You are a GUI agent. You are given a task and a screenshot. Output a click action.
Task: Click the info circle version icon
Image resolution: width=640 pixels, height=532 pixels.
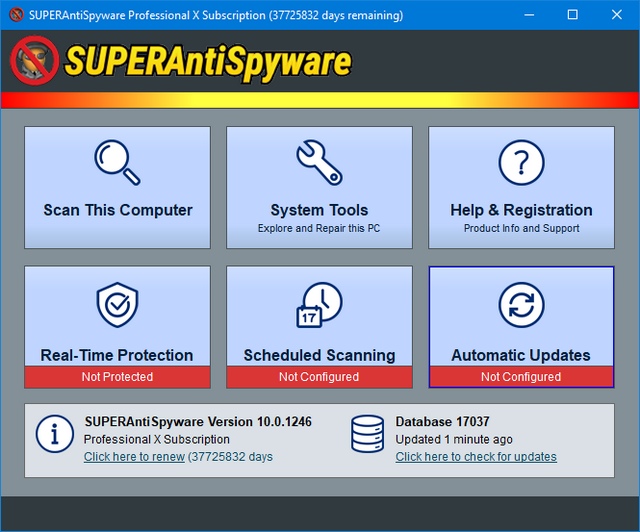click(54, 433)
